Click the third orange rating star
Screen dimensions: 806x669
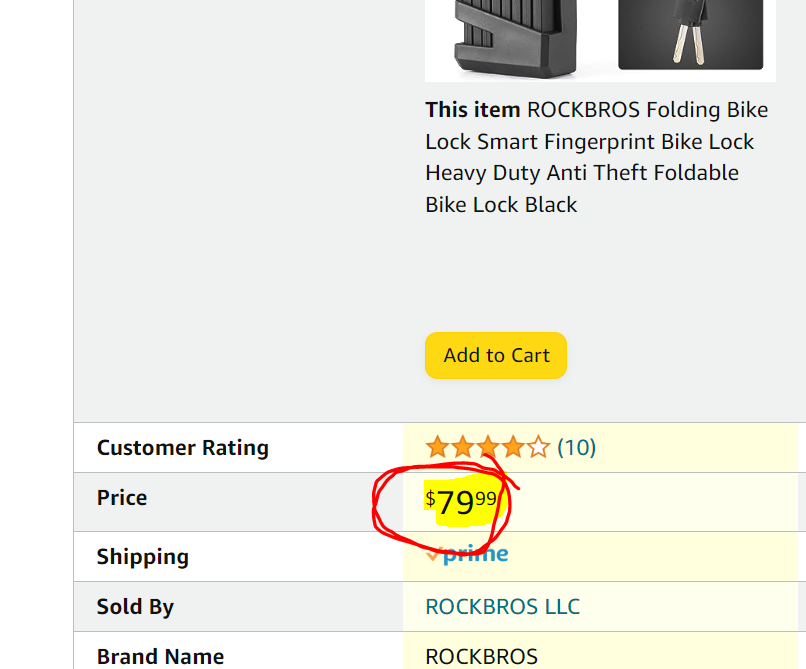pos(488,447)
